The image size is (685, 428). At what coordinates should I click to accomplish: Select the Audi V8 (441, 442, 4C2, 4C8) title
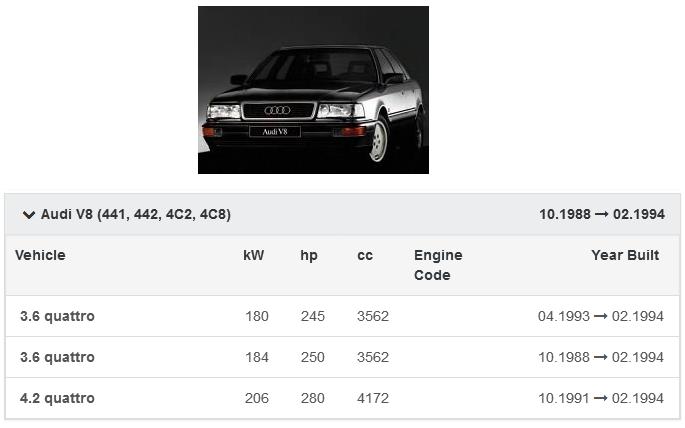point(136,215)
